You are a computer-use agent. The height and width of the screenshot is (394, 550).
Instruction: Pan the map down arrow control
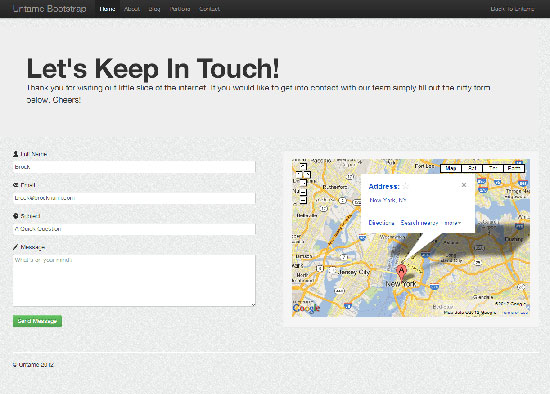tap(303, 182)
